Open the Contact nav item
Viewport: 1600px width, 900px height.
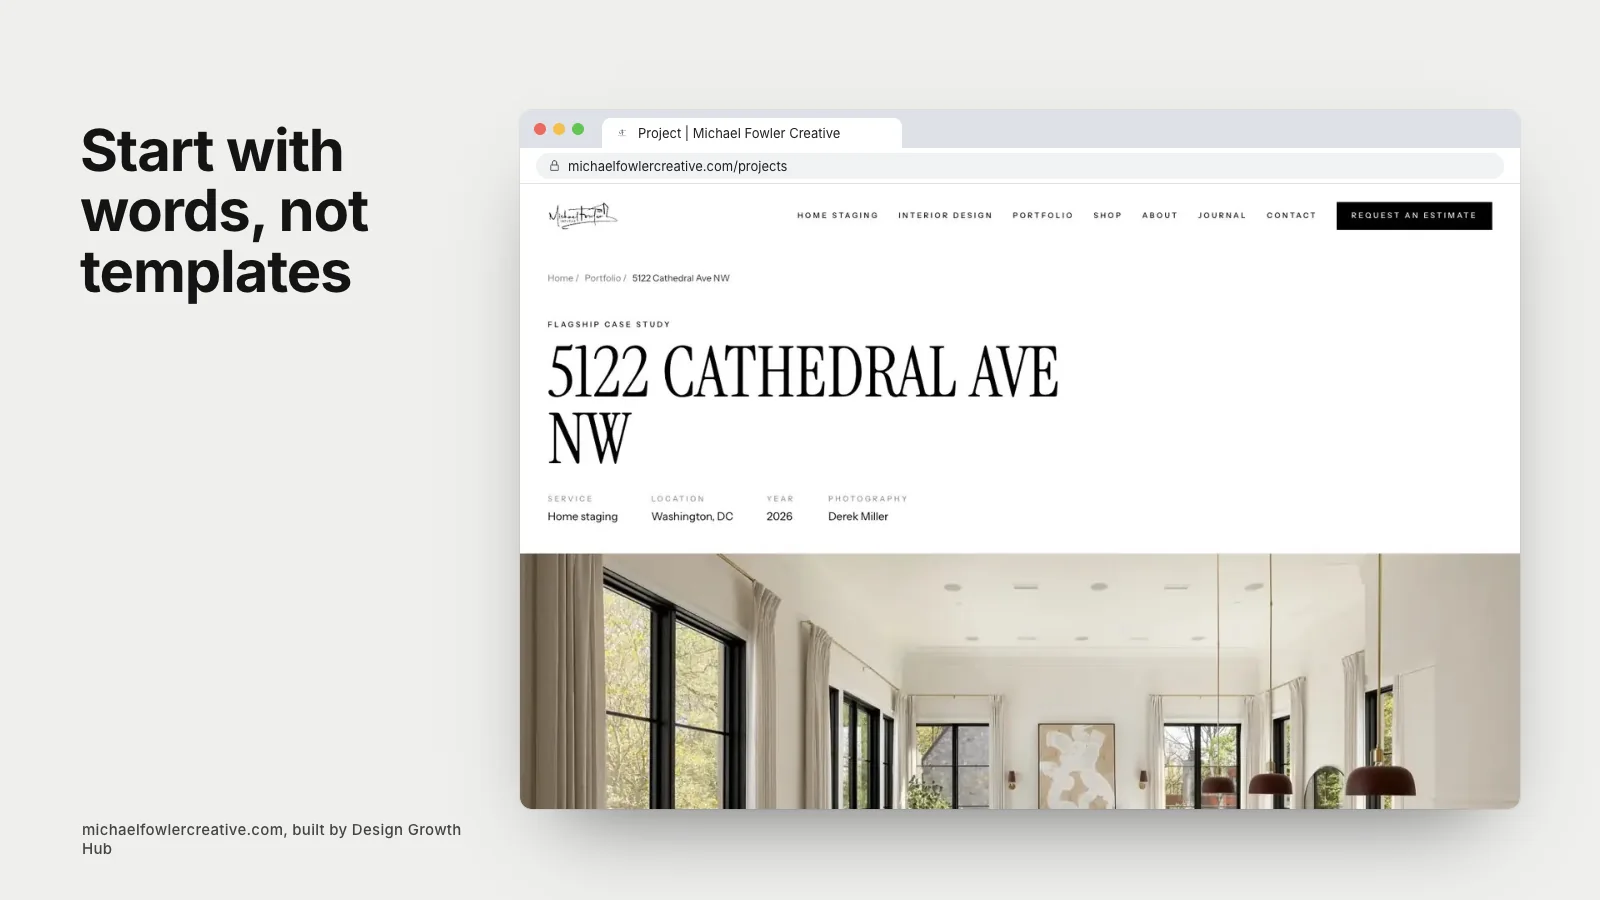click(1291, 215)
